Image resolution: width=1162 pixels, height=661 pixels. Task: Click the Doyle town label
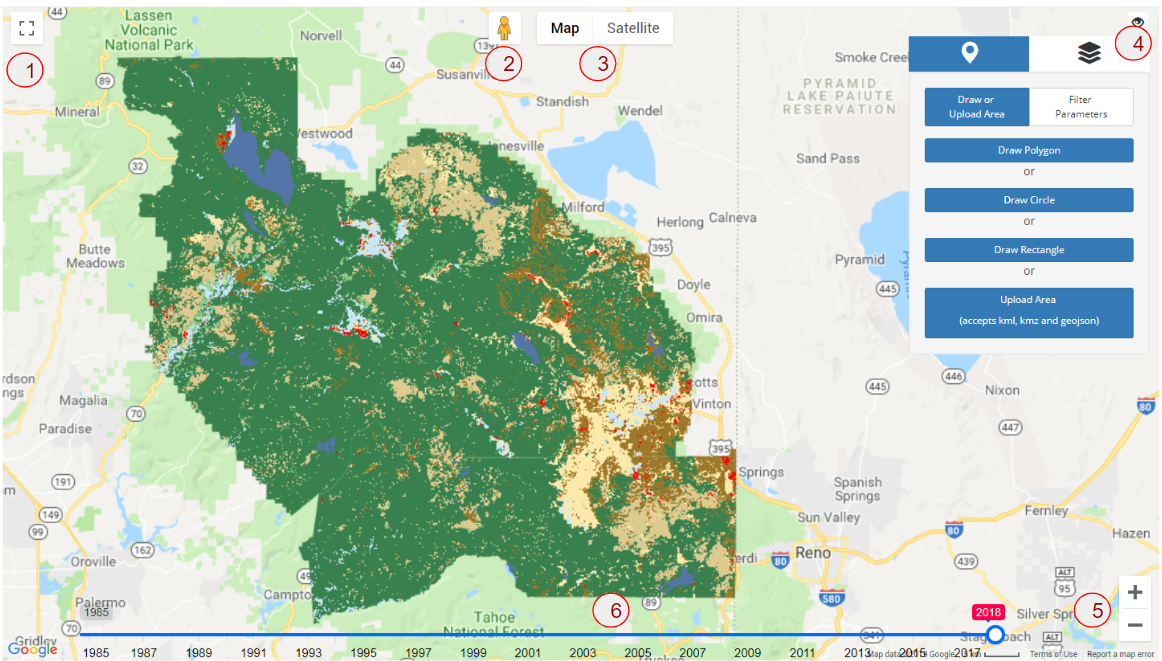point(694,285)
